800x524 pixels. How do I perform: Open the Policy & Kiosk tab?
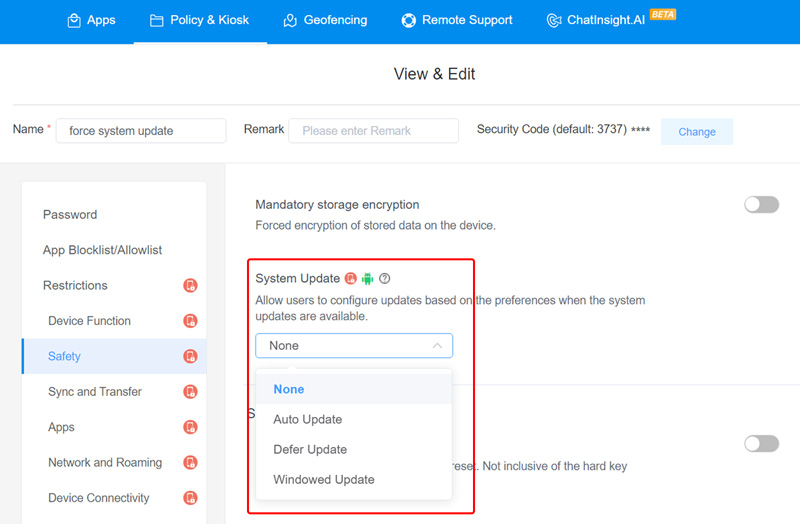pos(199,20)
